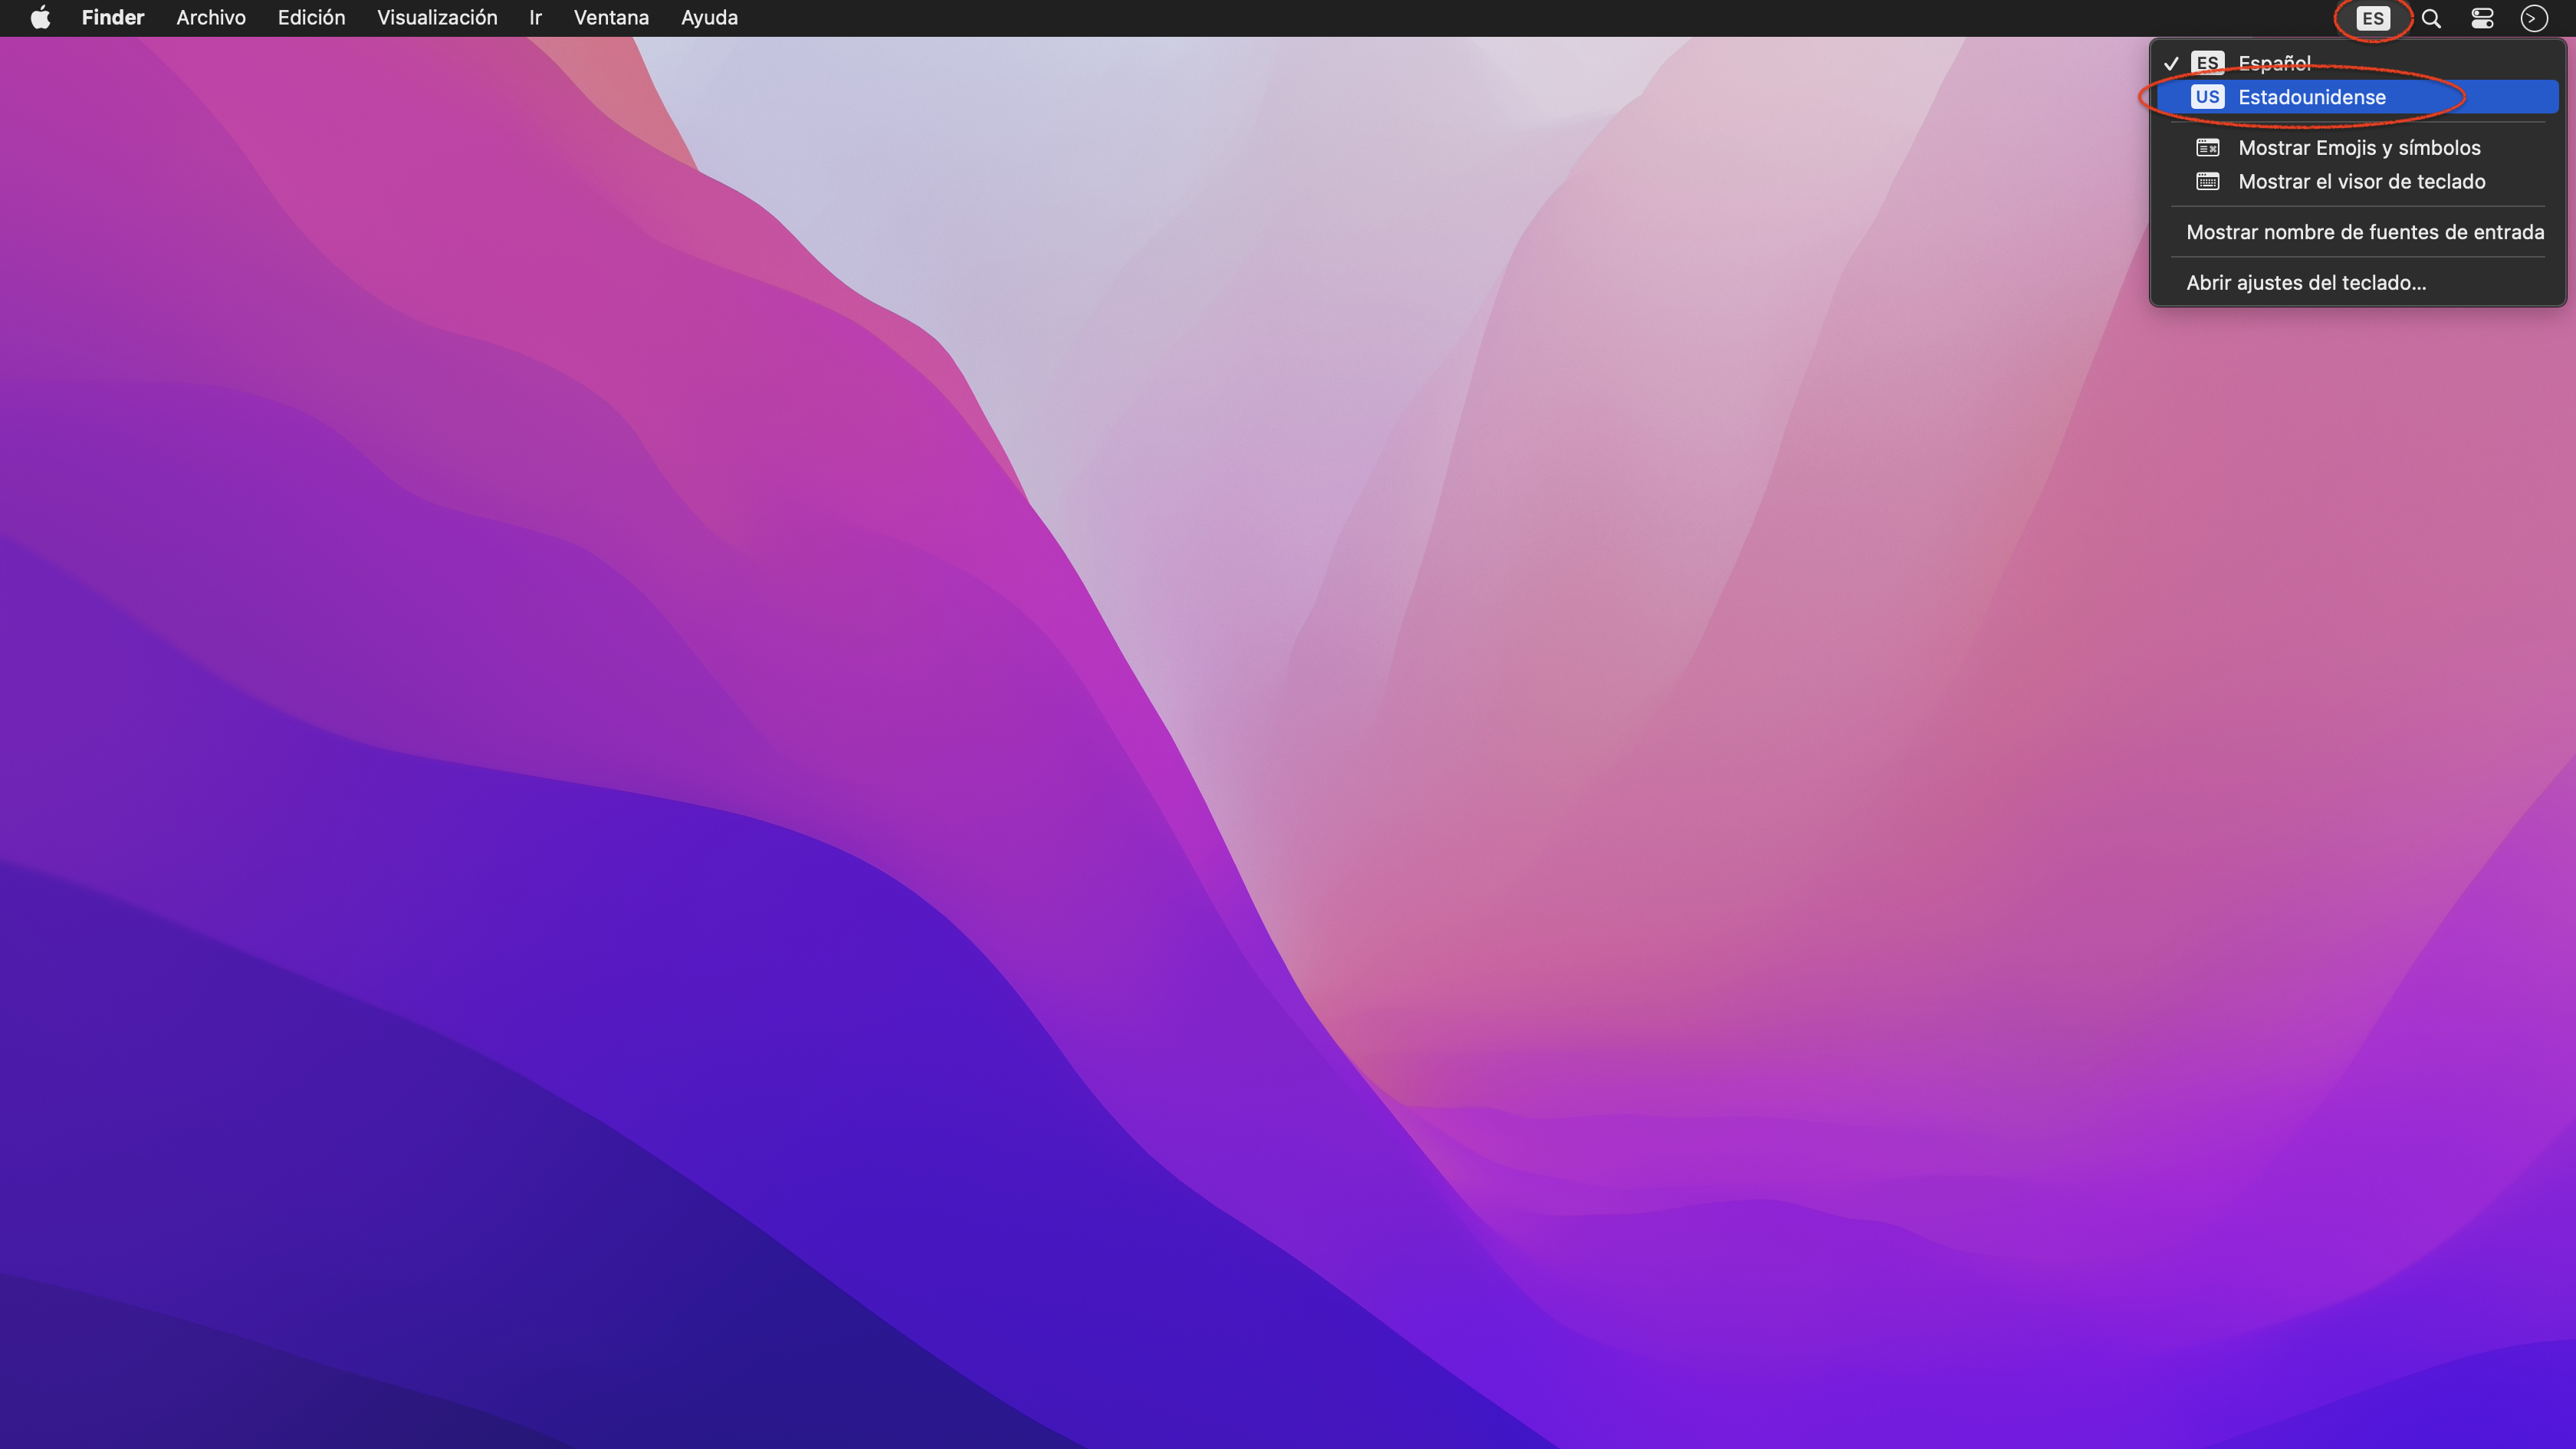This screenshot has height=1449, width=2576.
Task: Open the Ventana menu
Action: tap(611, 18)
